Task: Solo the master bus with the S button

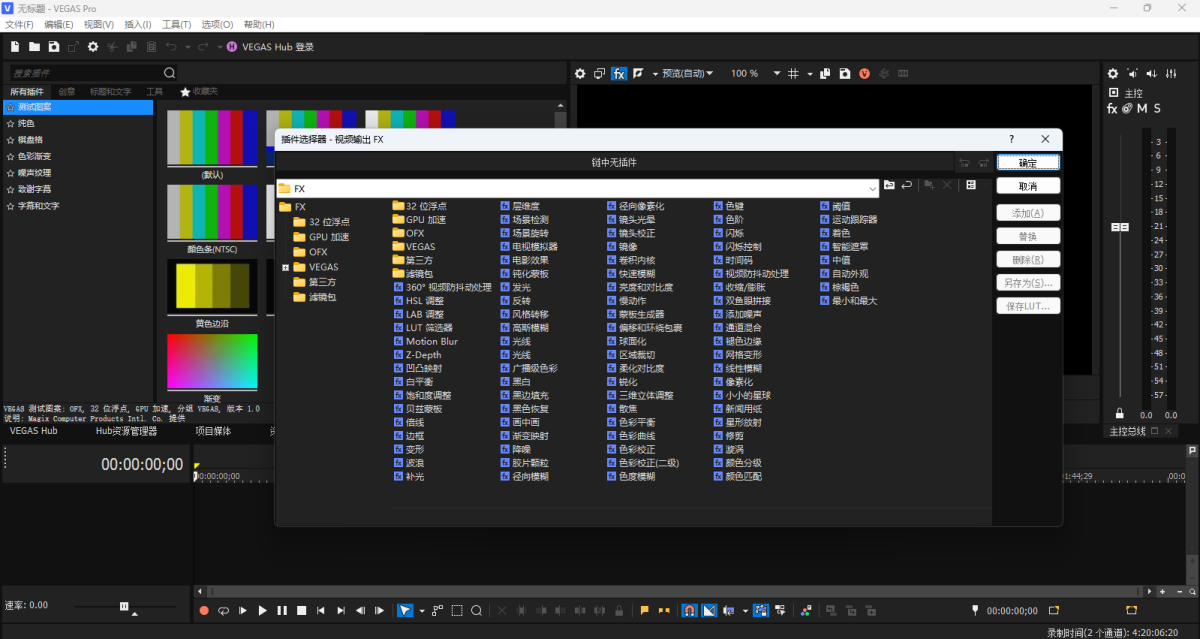Action: point(1157,108)
